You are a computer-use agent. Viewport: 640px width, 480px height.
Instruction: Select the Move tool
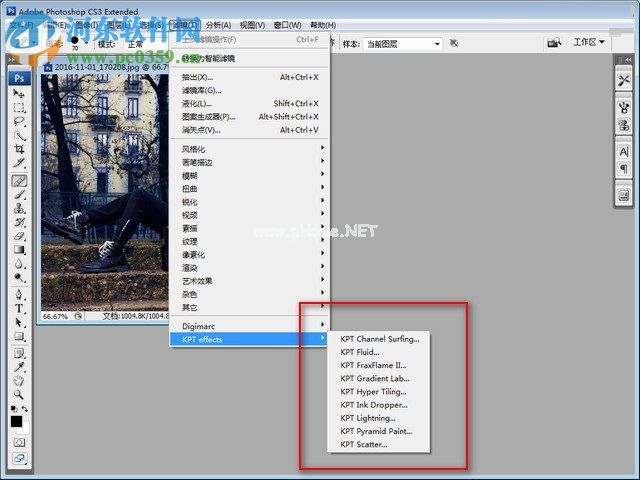(x=19, y=93)
